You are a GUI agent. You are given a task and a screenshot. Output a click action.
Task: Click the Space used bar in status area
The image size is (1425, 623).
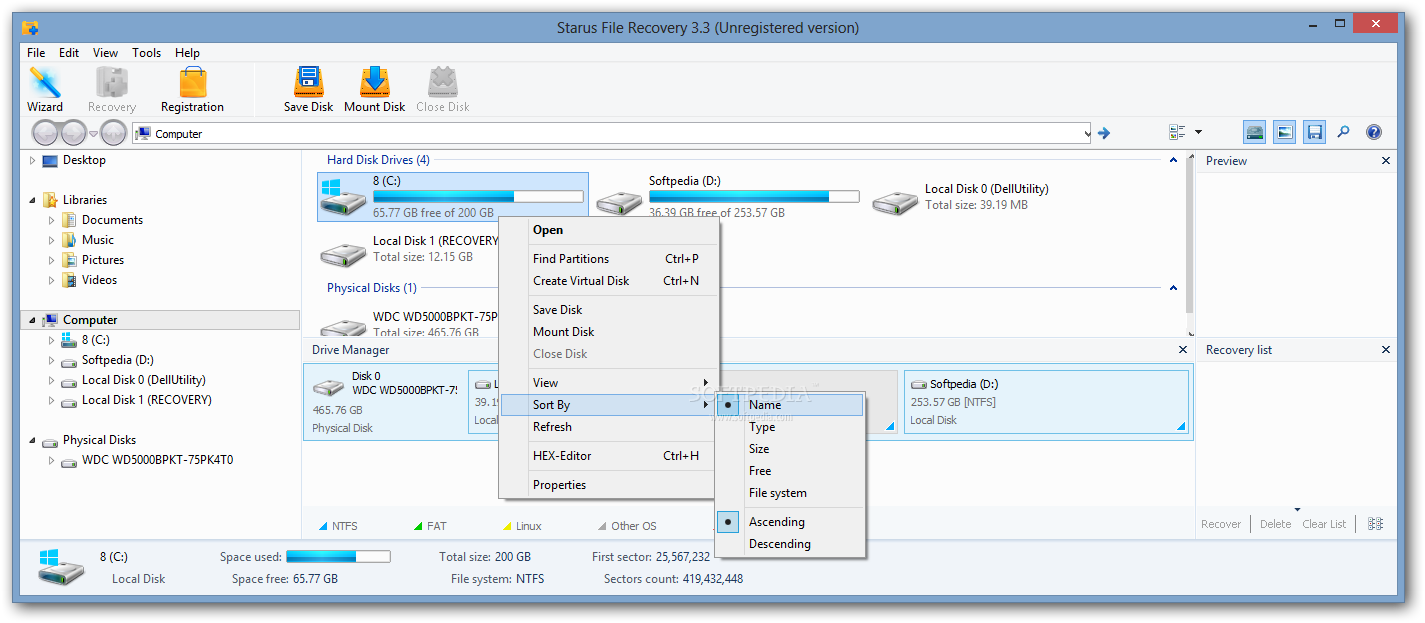click(x=338, y=557)
